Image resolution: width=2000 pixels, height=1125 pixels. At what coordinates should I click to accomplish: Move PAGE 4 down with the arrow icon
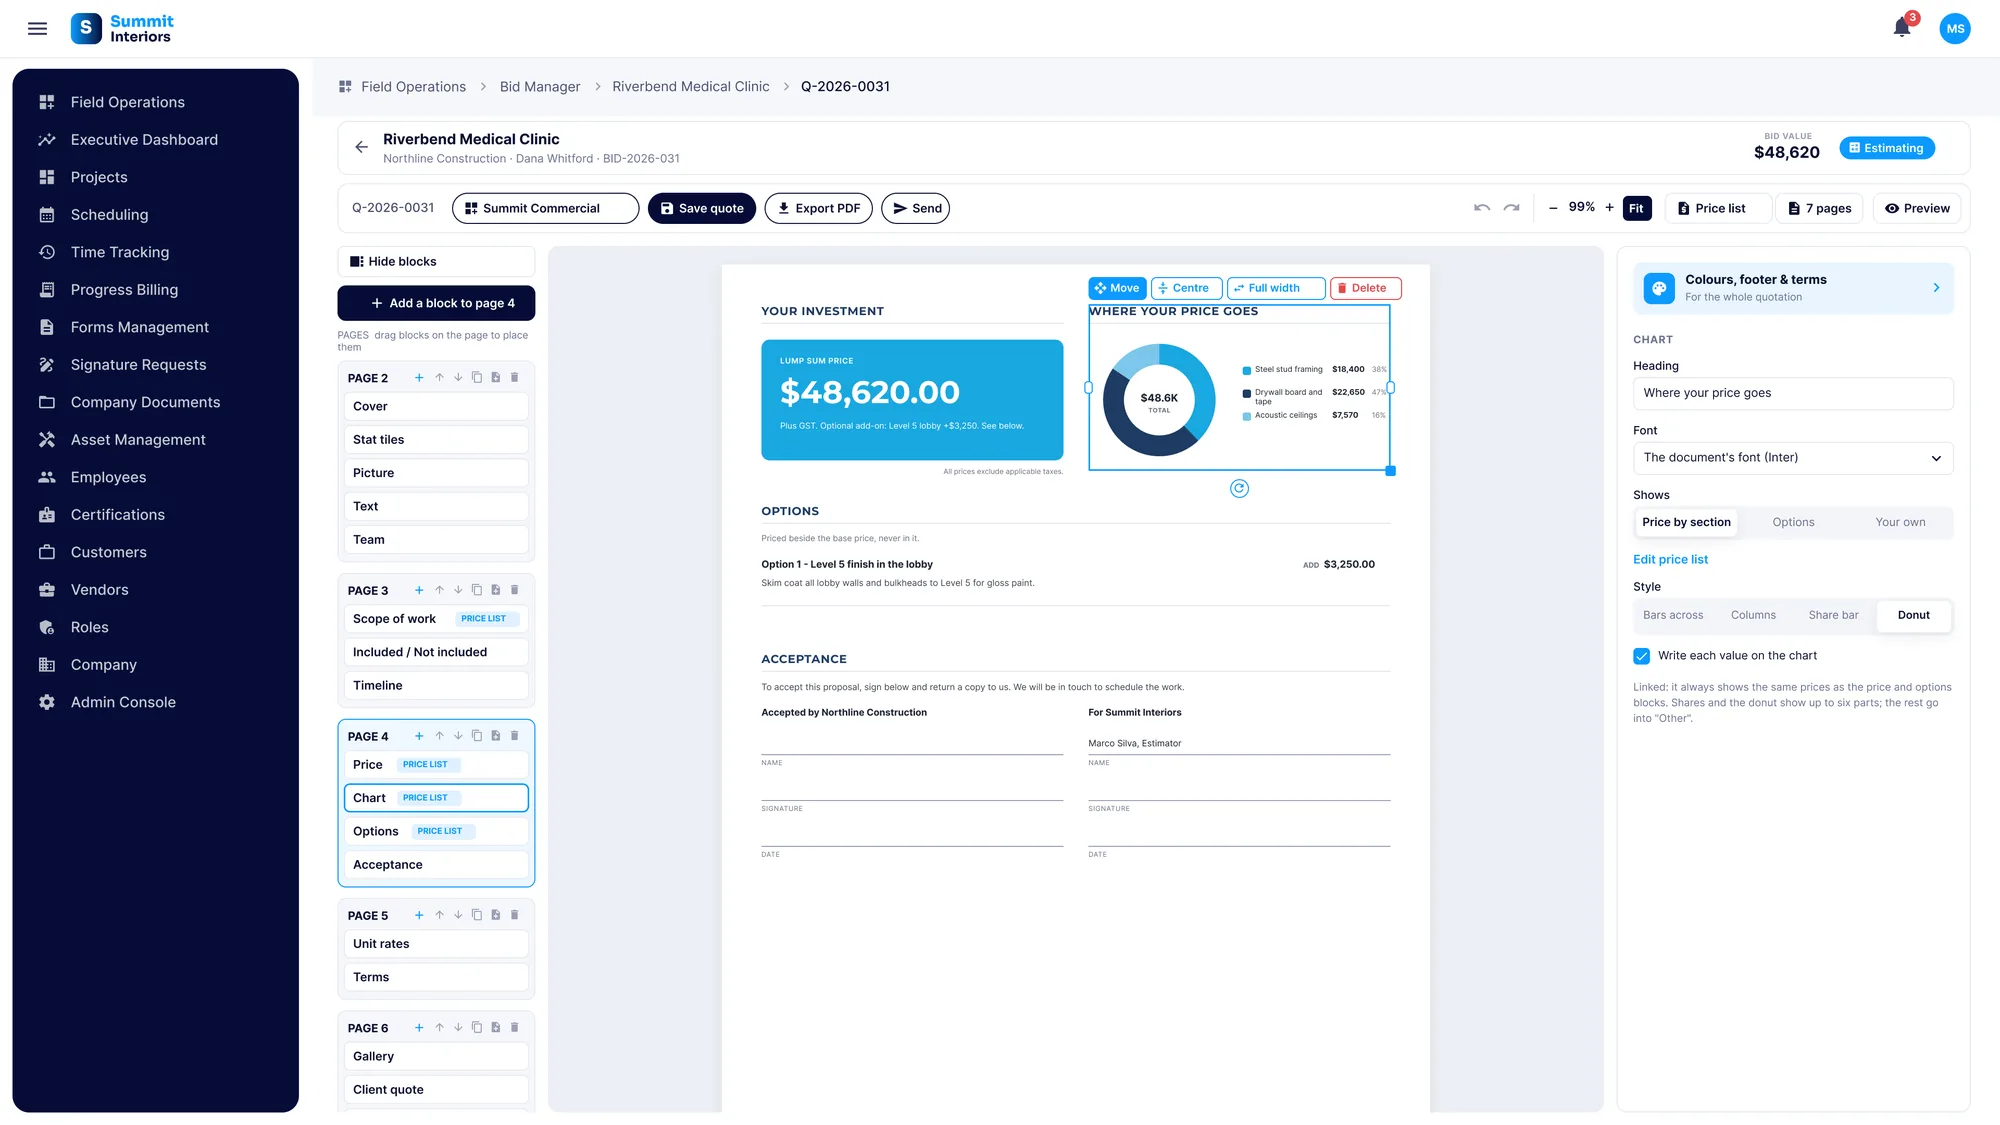[458, 736]
